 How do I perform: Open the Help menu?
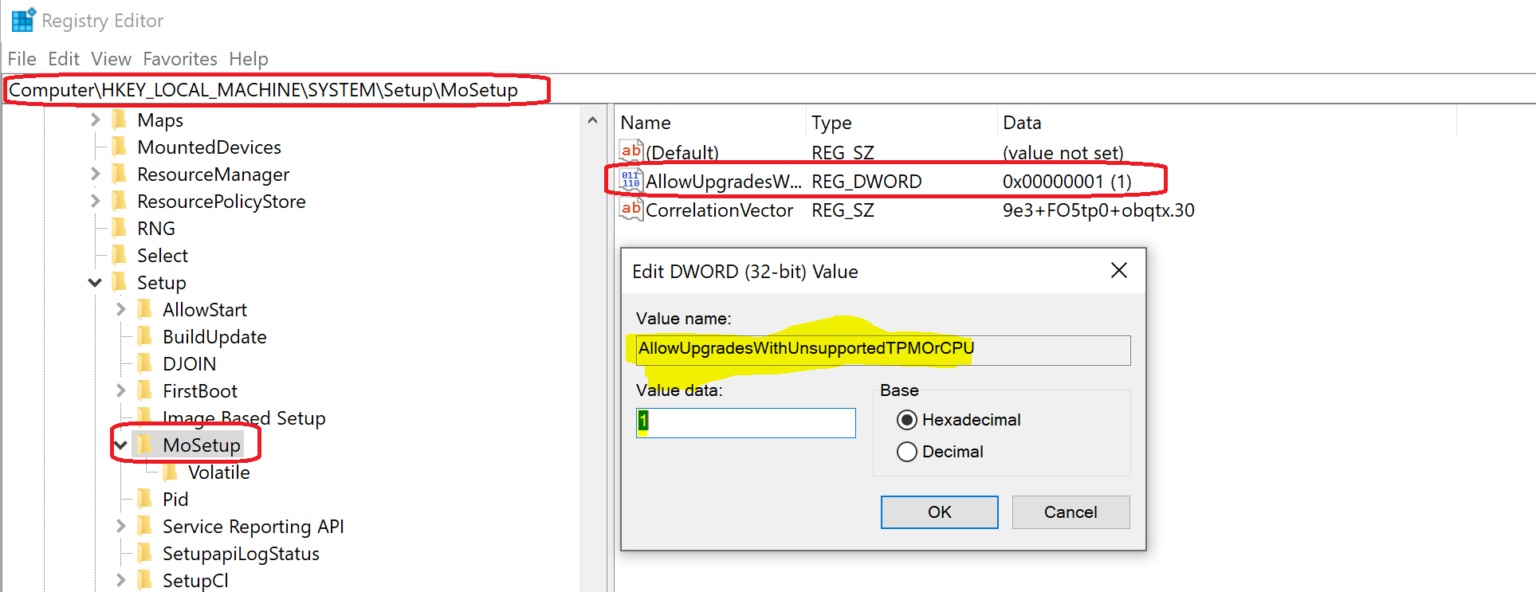coord(249,59)
